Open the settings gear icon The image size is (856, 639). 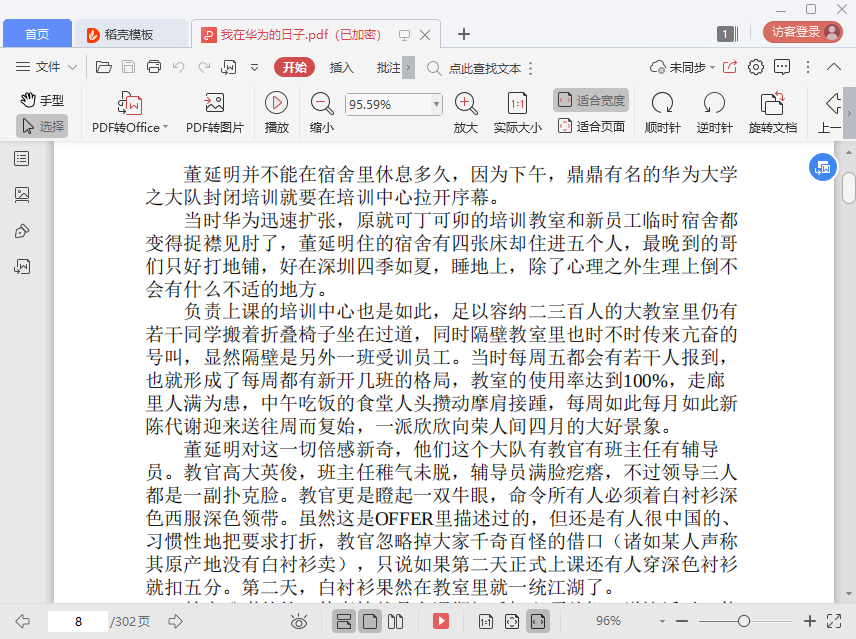756,67
